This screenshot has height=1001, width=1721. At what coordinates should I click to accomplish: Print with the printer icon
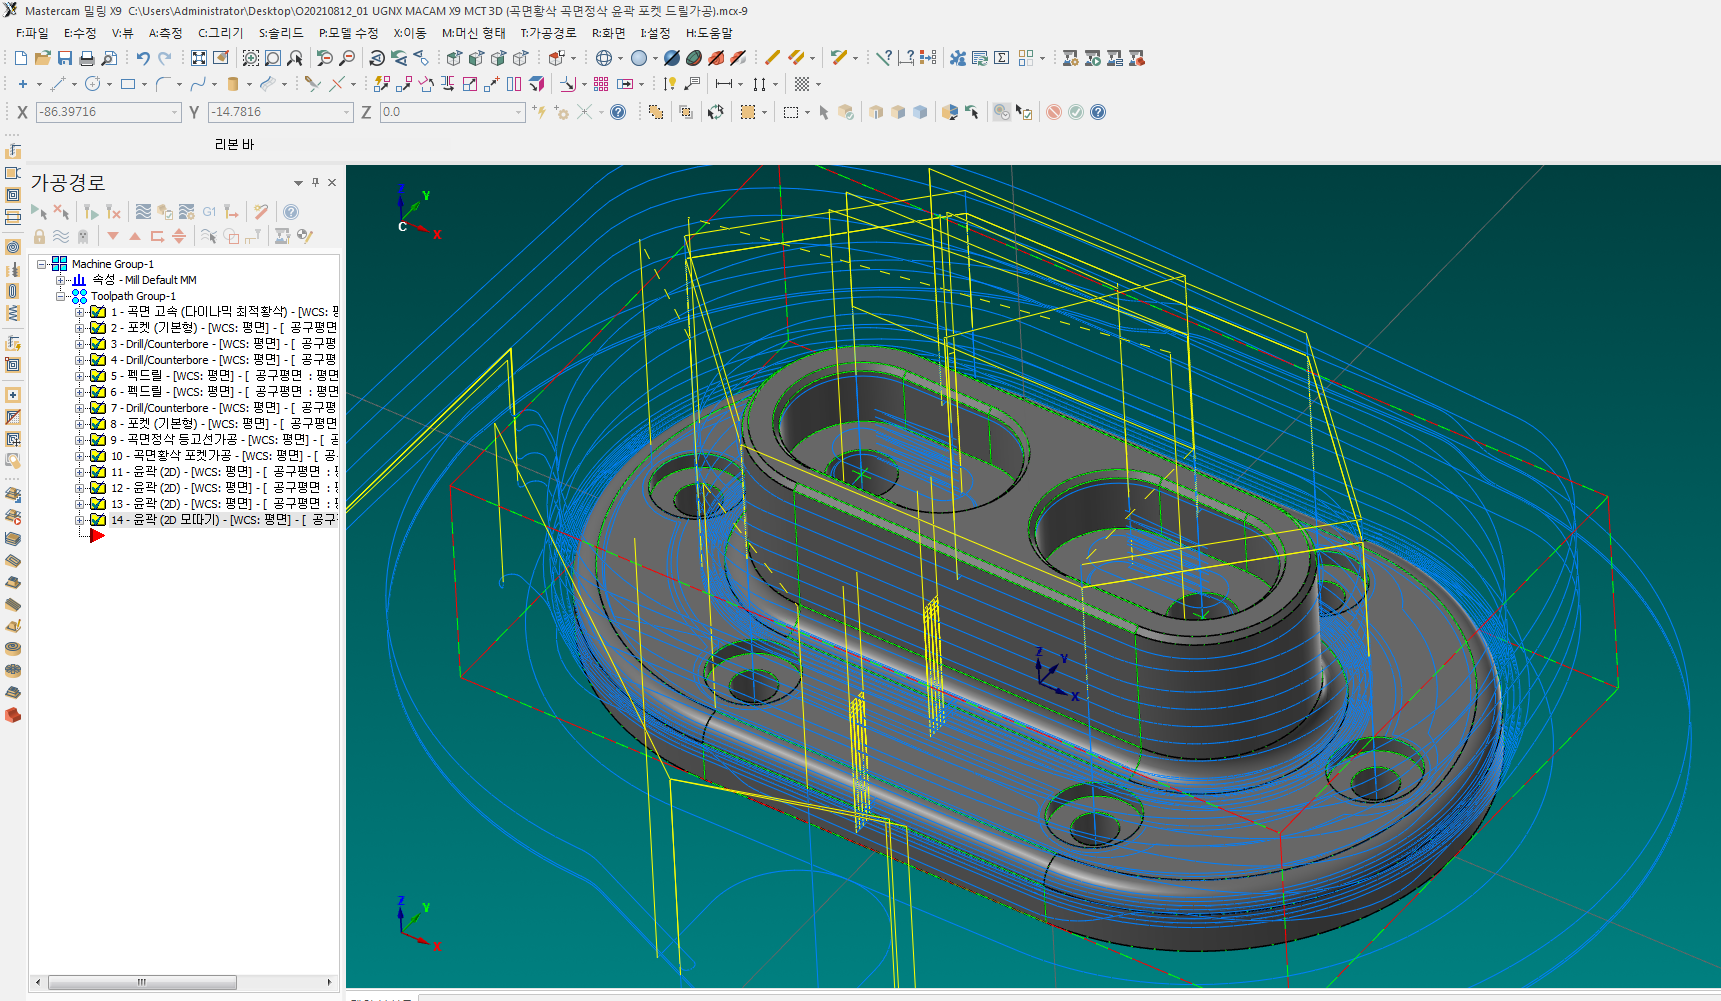click(x=87, y=58)
